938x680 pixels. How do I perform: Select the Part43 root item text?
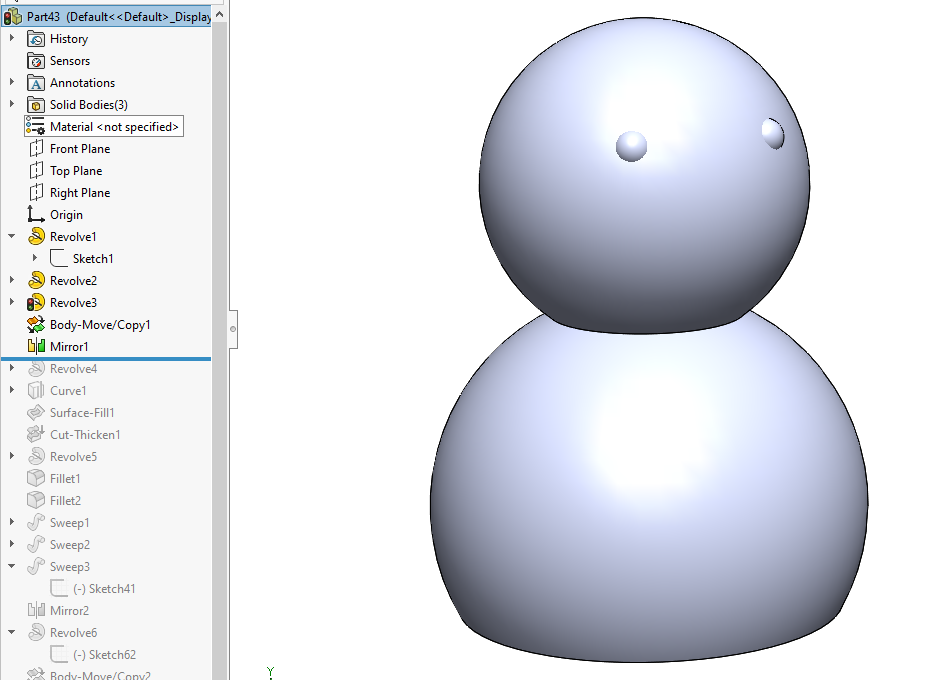coord(119,17)
